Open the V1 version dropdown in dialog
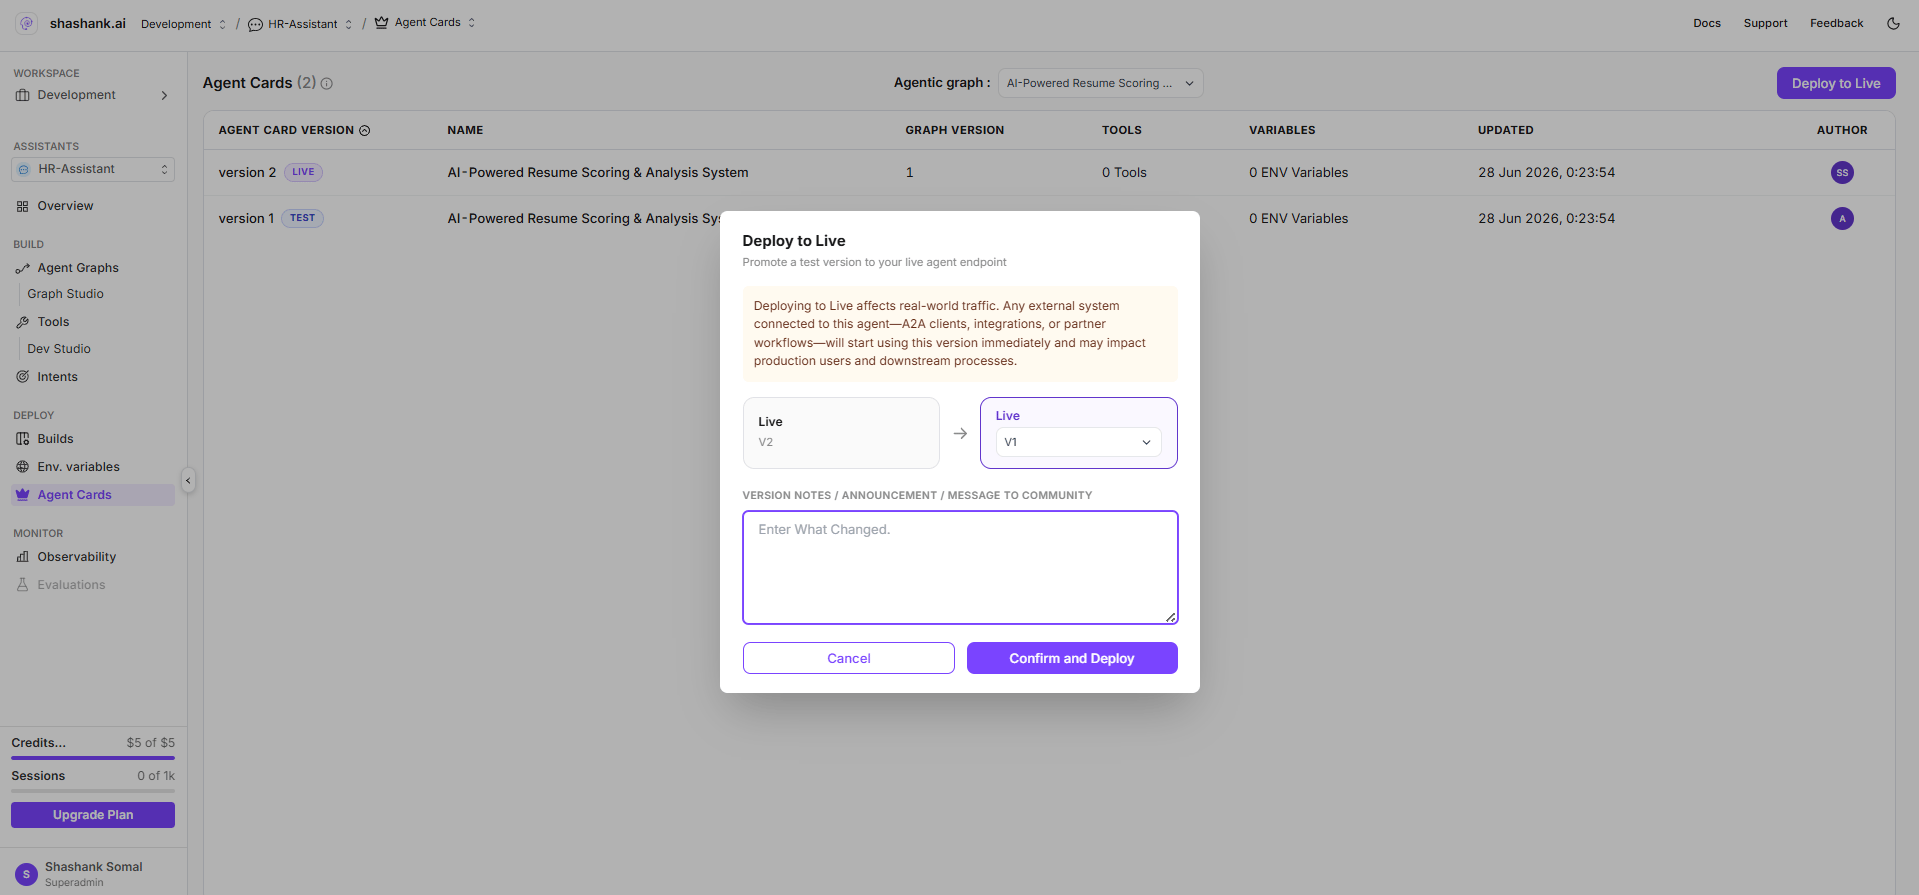The height and width of the screenshot is (895, 1919). pos(1078,442)
